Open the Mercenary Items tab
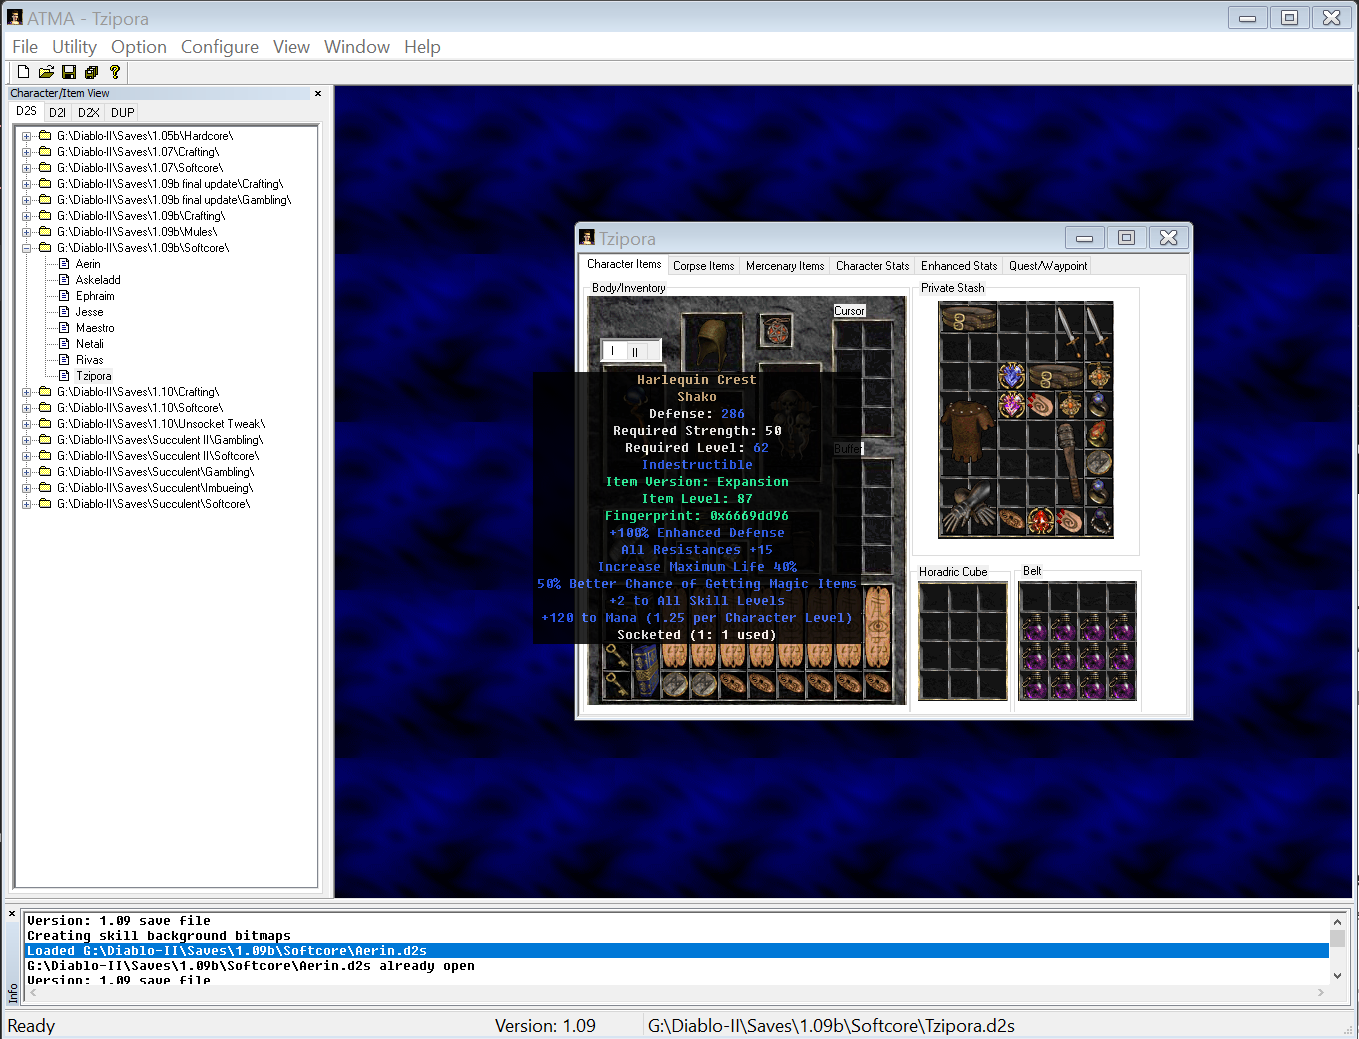 tap(785, 266)
